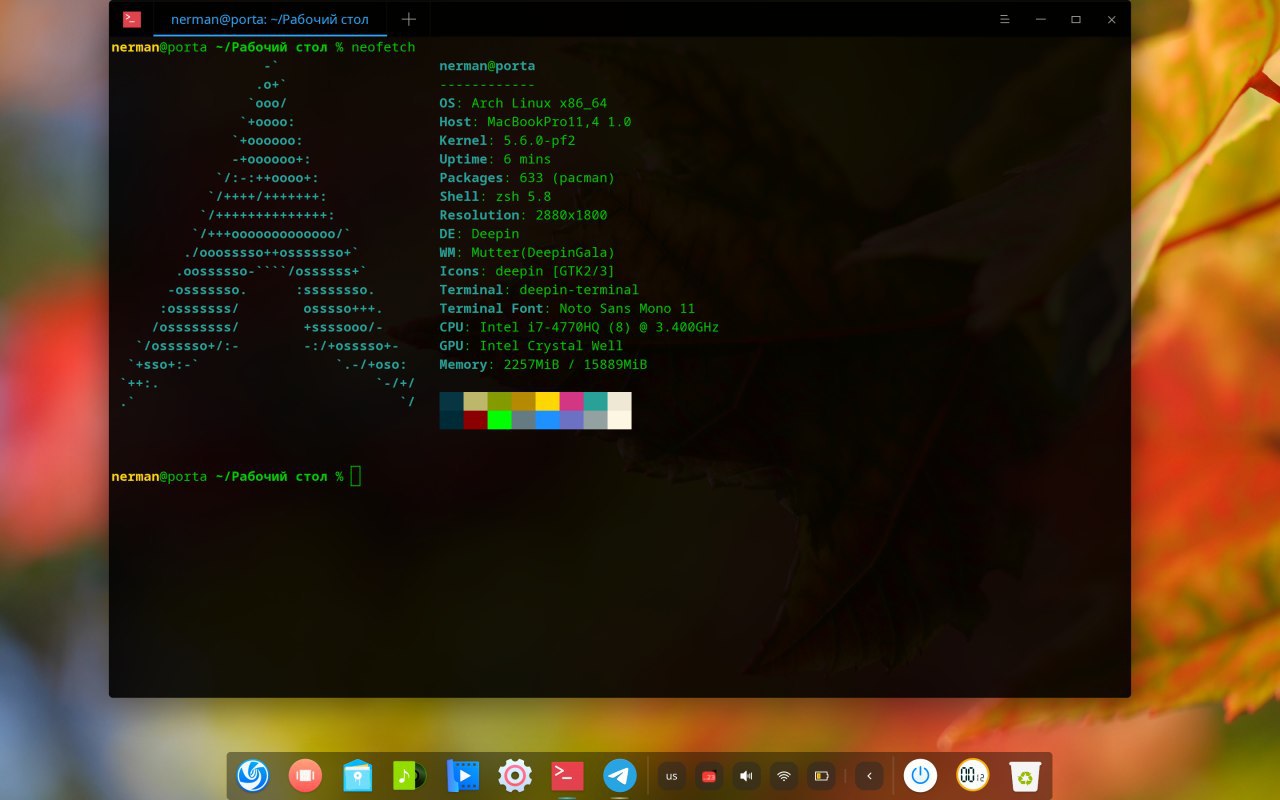Click the pink/magenta swatch in the palette
The height and width of the screenshot is (800, 1280).
pyautogui.click(x=571, y=401)
